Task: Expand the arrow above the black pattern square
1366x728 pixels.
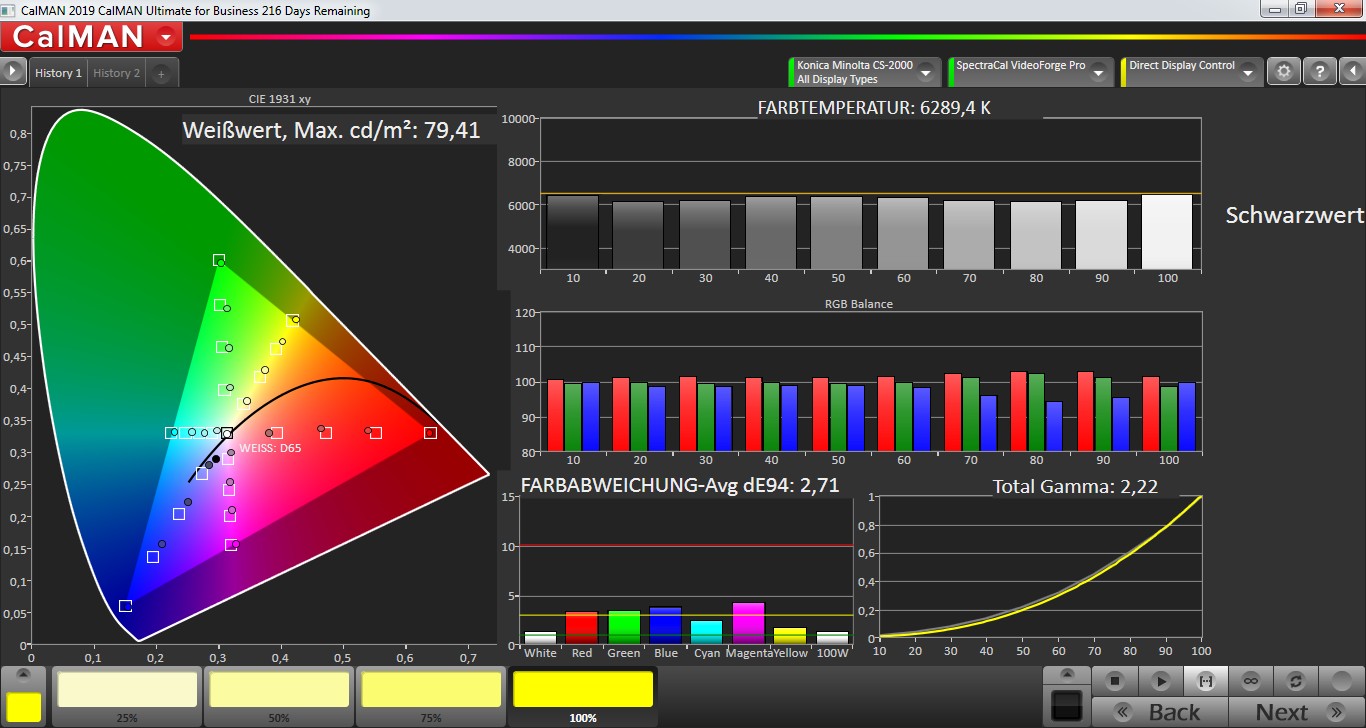Action: tap(1067, 675)
